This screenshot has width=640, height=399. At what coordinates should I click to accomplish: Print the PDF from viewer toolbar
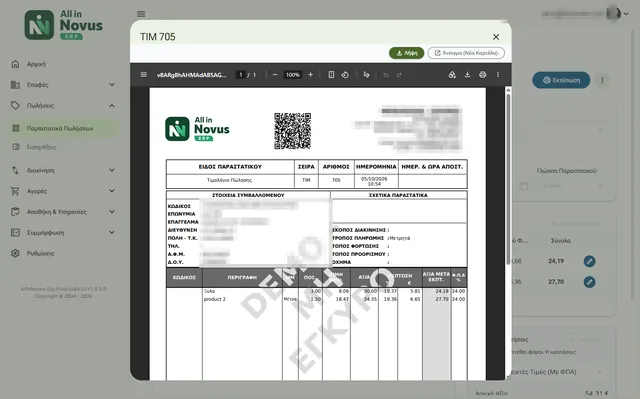(483, 75)
